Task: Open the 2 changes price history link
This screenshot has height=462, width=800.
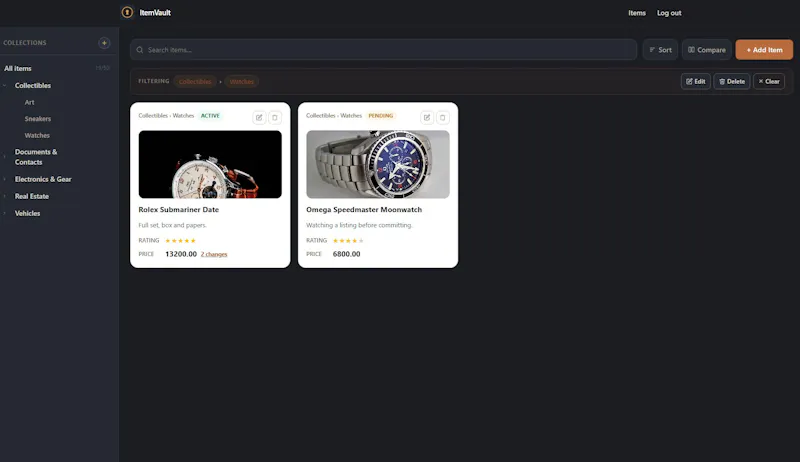Action: (214, 254)
